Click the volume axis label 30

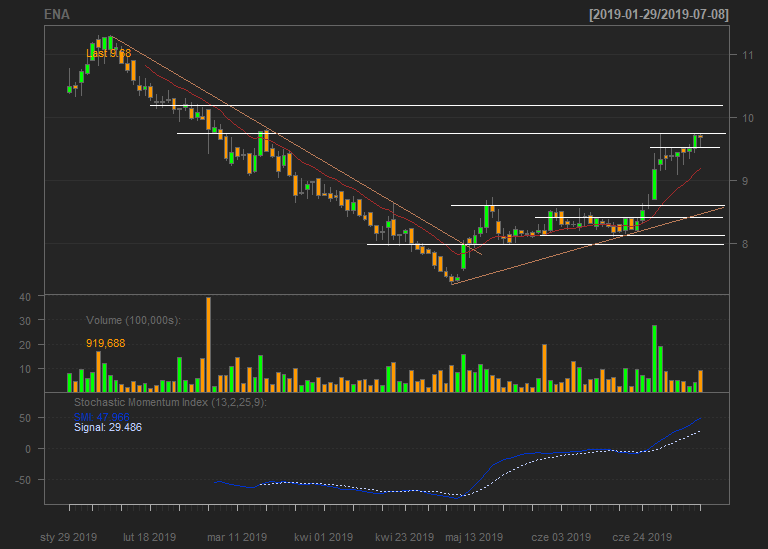[x=25, y=321]
